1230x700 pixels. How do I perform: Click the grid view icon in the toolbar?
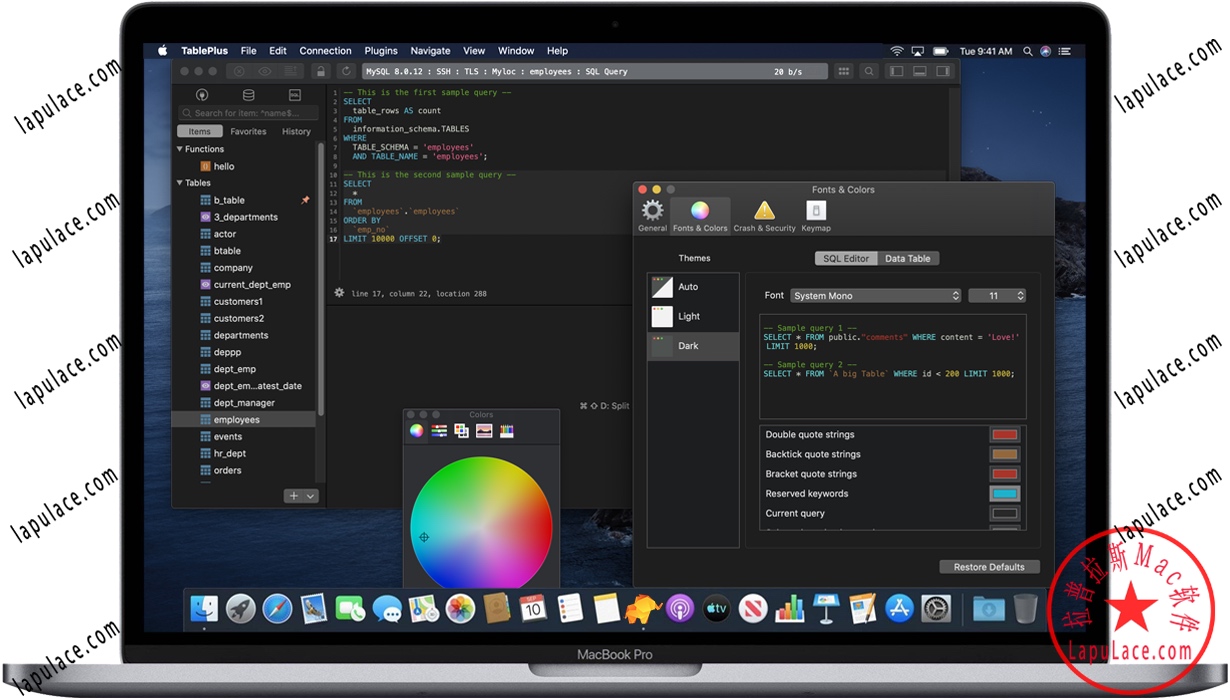click(843, 71)
